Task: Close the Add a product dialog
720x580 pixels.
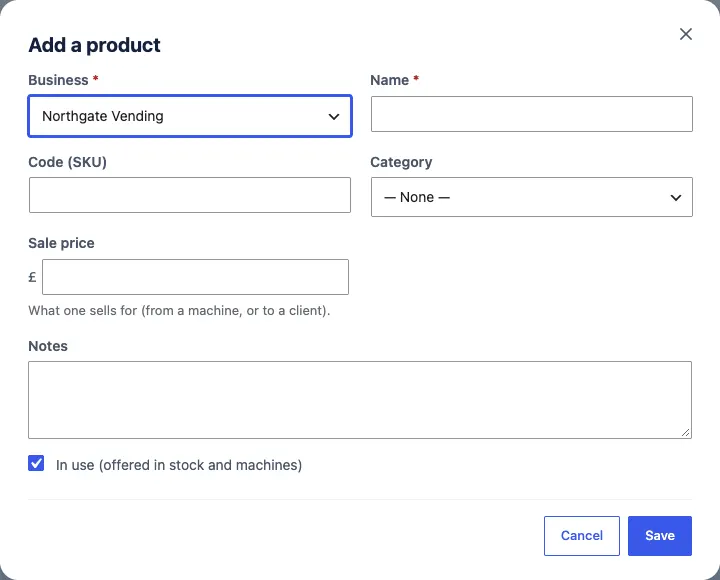Action: click(x=686, y=34)
